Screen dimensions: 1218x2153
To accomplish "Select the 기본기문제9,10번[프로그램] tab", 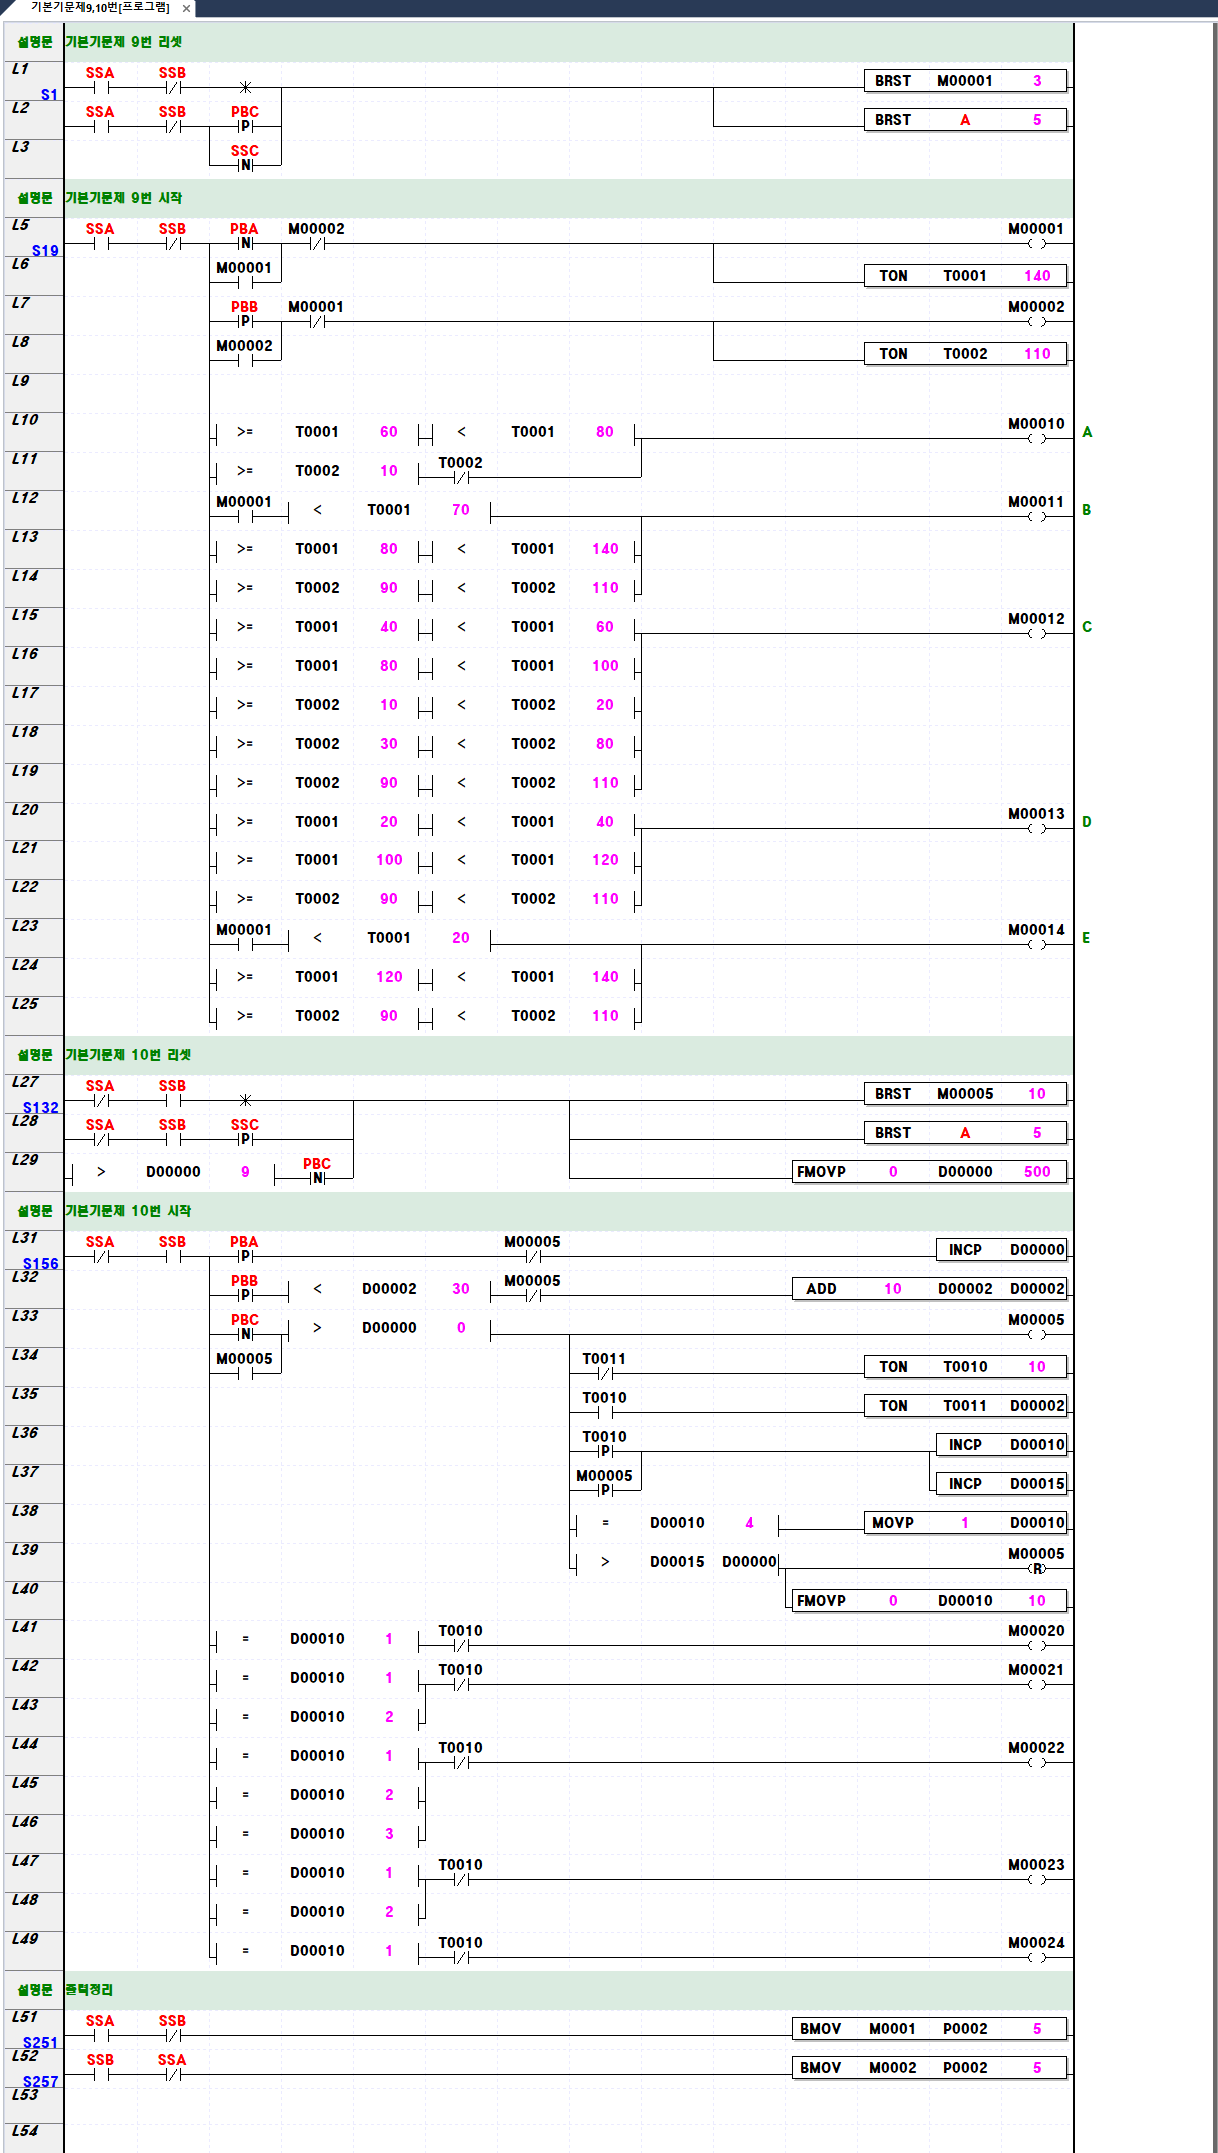I will tap(99, 8).
